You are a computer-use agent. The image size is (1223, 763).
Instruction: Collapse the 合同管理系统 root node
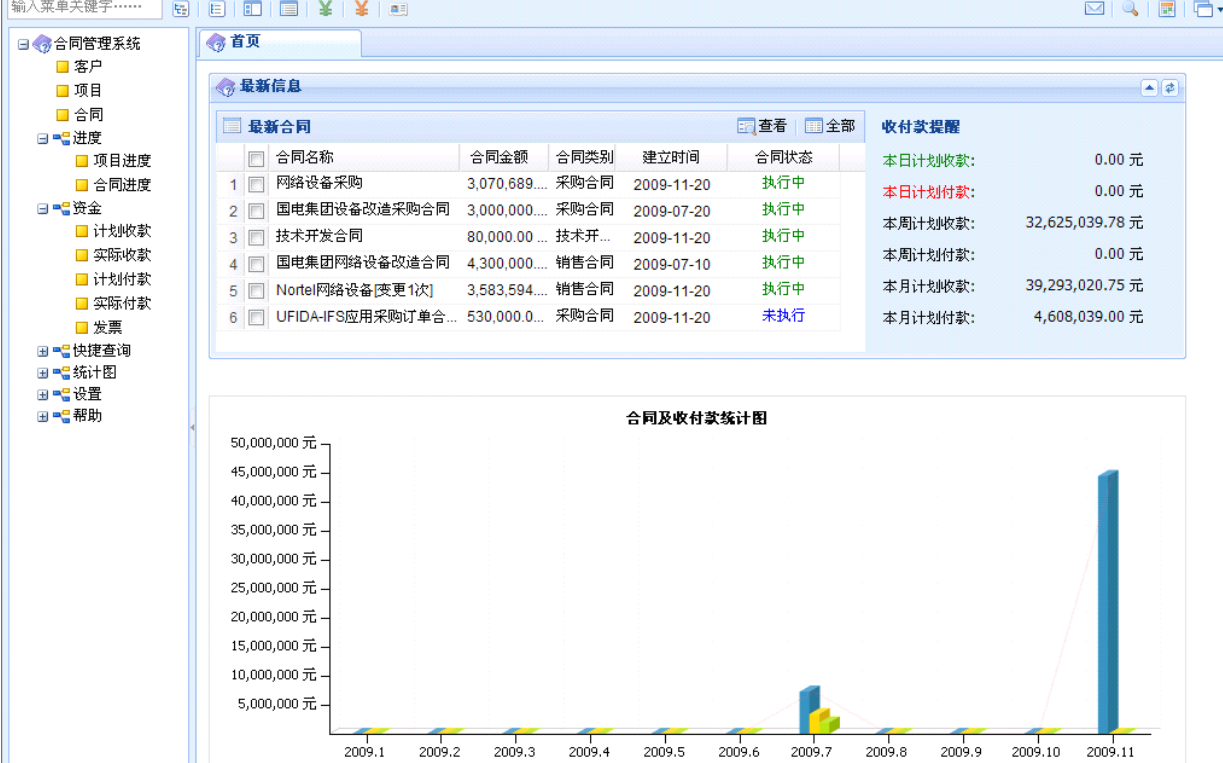pyautogui.click(x=23, y=44)
